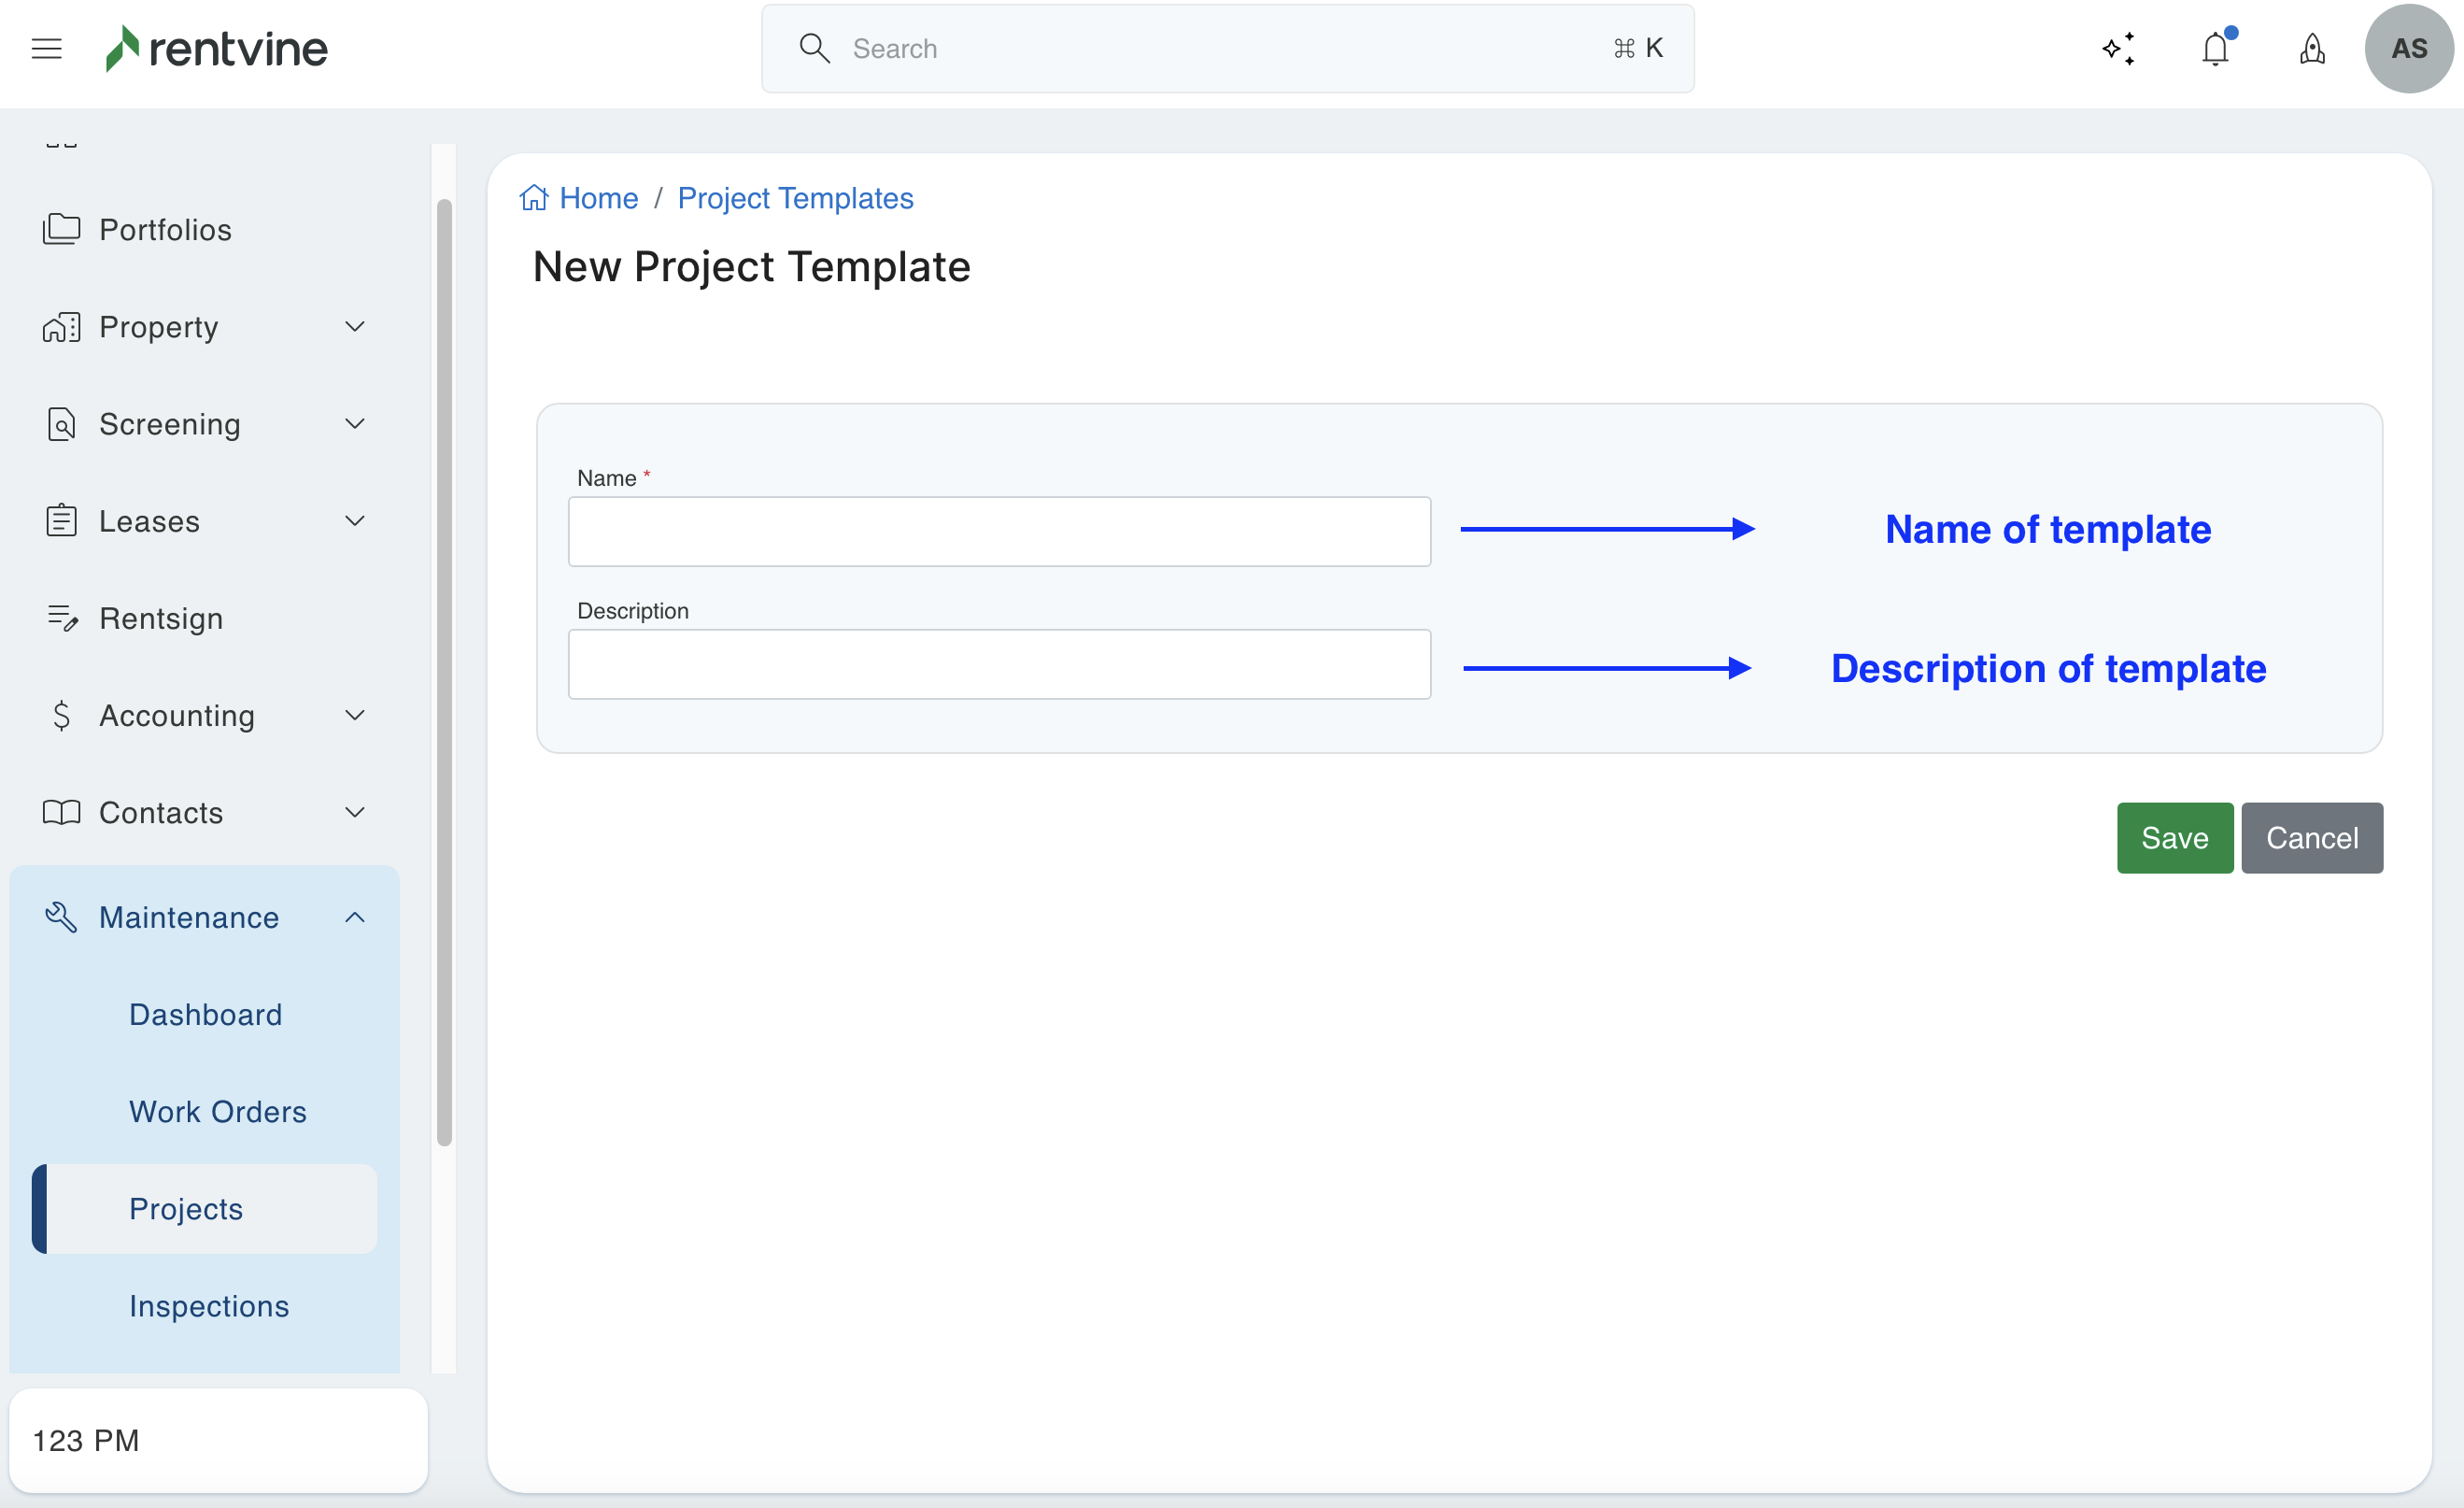
Task: Open the AS user avatar menu
Action: [x=2408, y=48]
